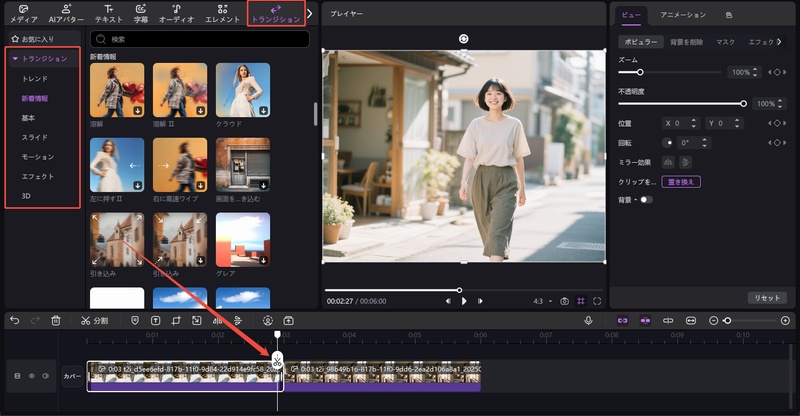Click the fit-timeline-to-window icon

coord(691,321)
